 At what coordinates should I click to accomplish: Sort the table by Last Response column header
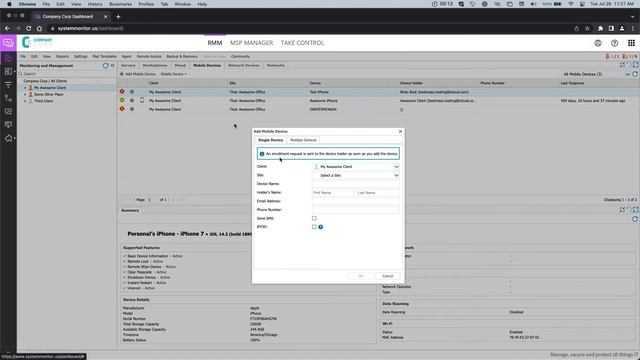[572, 83]
